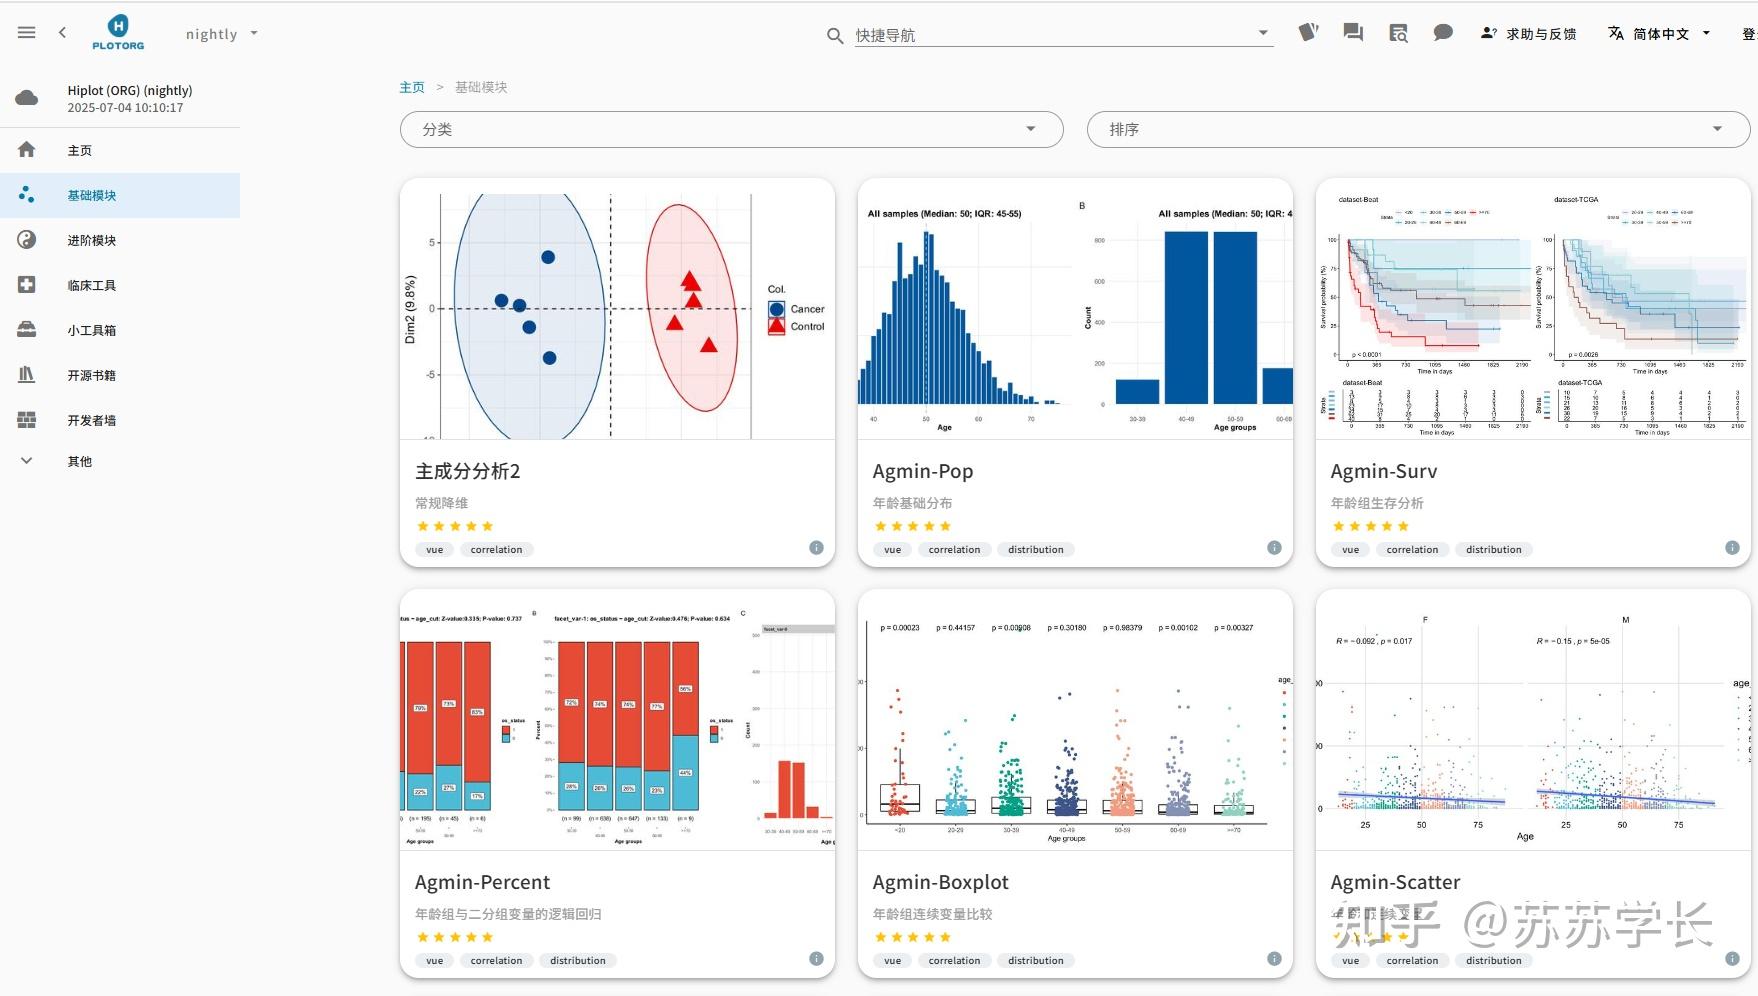Screen dimensions: 1758x996
Task: Open the tags icon in top bar
Action: click(x=1308, y=33)
